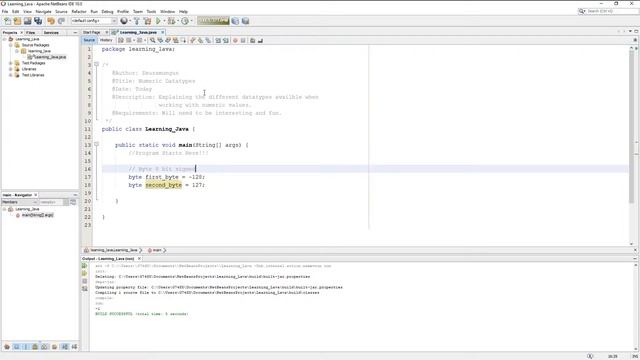This screenshot has height=360, width=640.
Task: Open the Refactor menu
Action: pos(79,11)
